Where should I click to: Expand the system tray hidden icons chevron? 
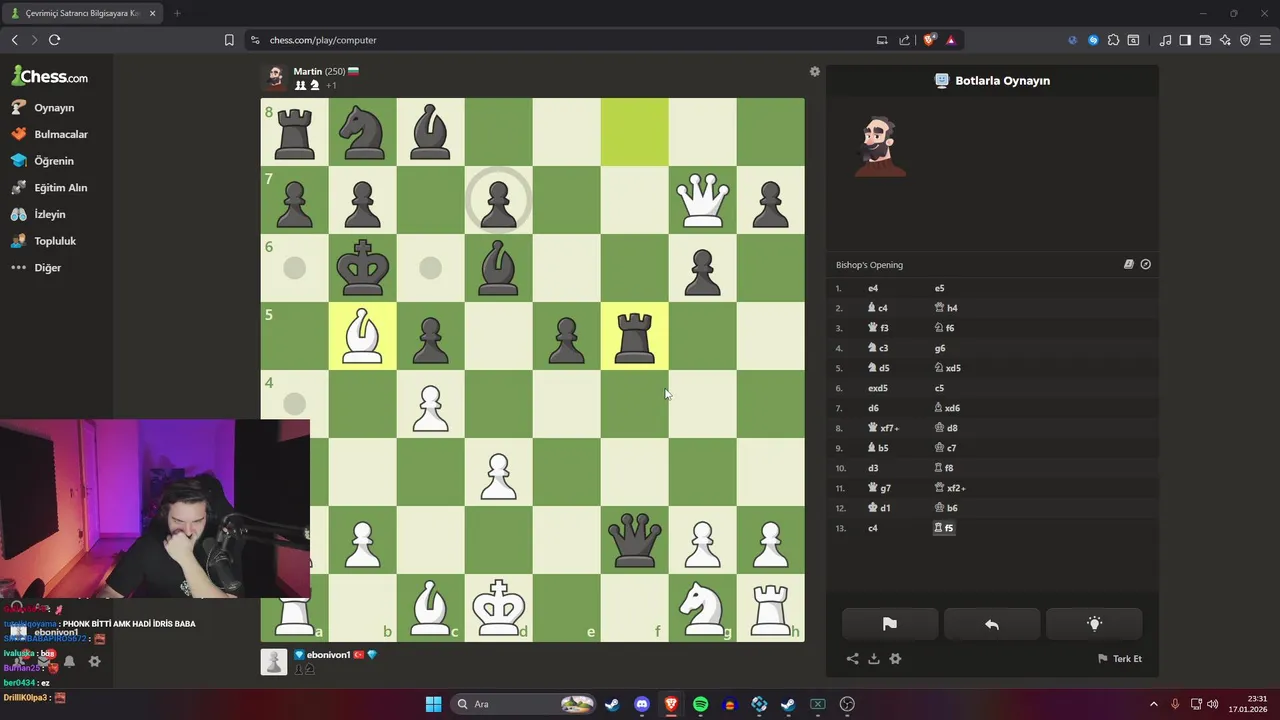coord(1153,704)
